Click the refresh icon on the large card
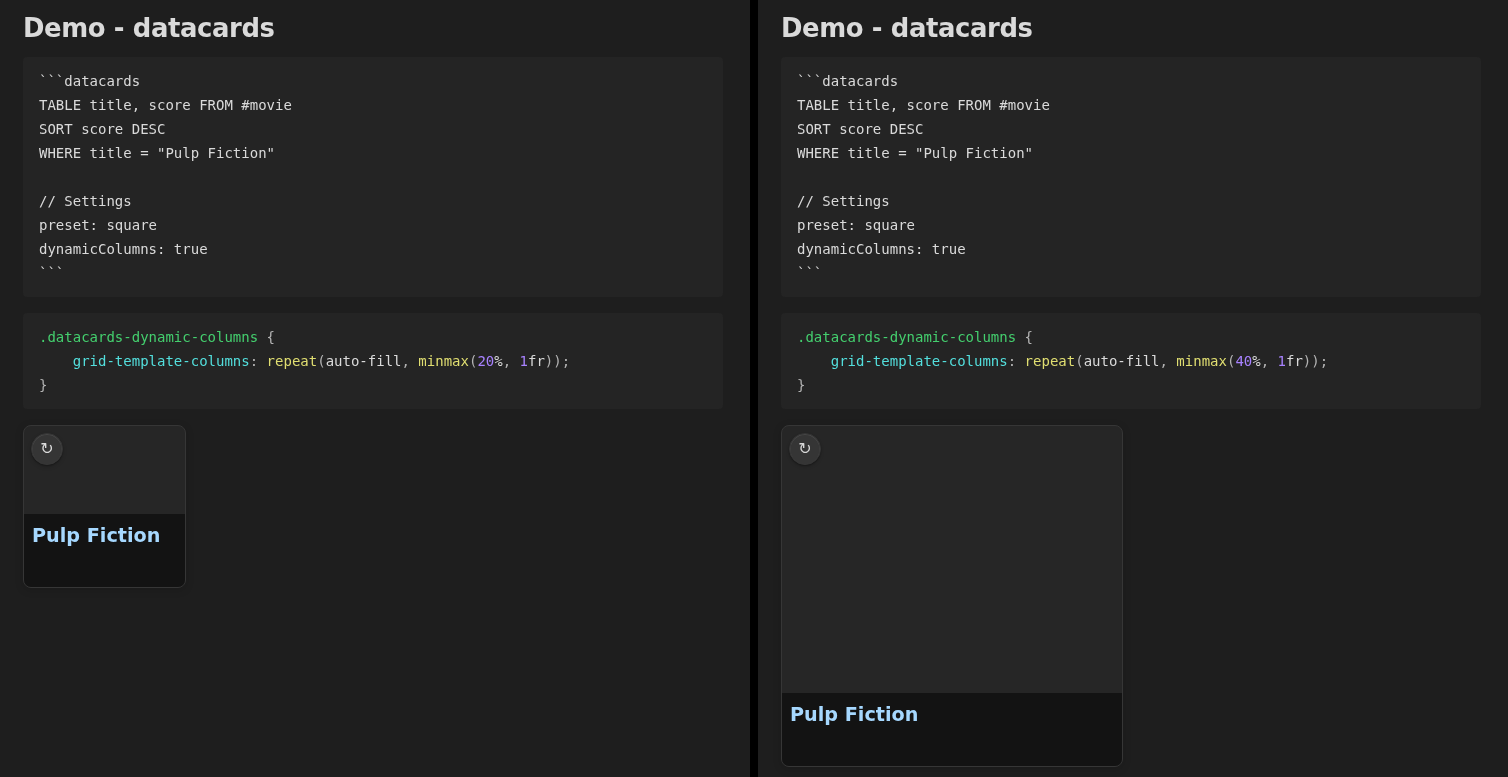This screenshot has width=1508, height=777. point(805,449)
